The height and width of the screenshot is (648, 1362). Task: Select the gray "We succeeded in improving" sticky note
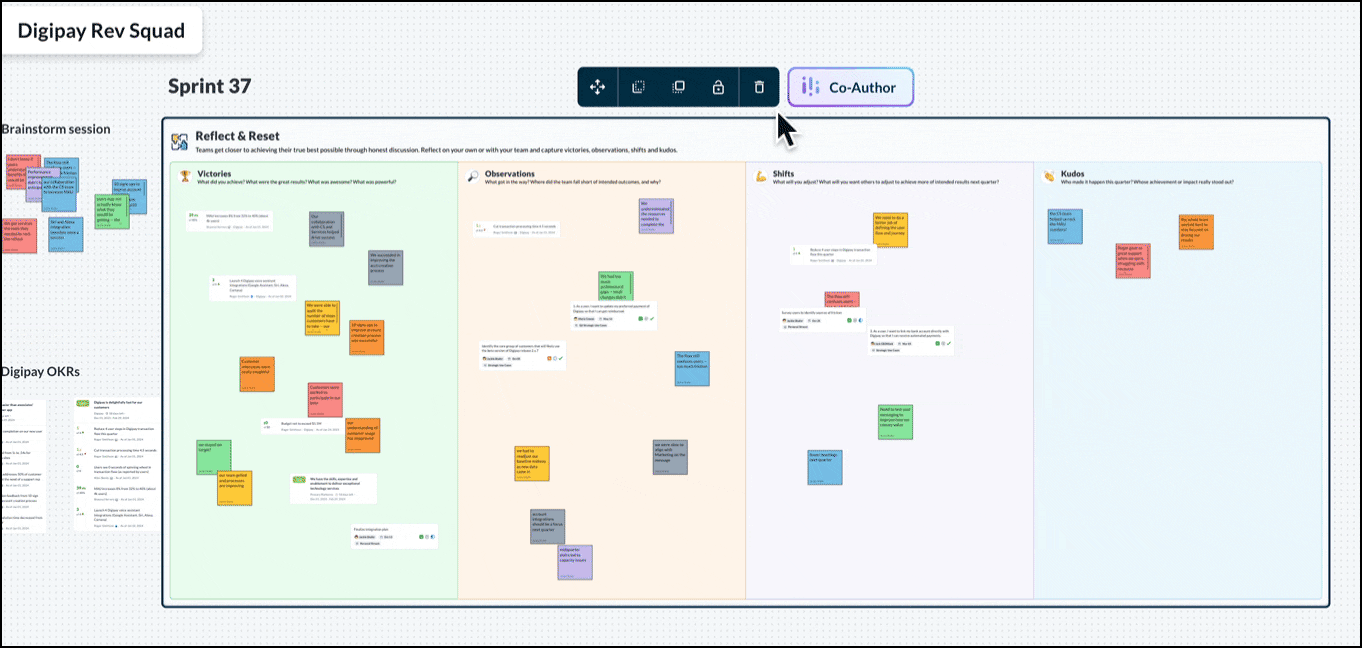coord(386,268)
